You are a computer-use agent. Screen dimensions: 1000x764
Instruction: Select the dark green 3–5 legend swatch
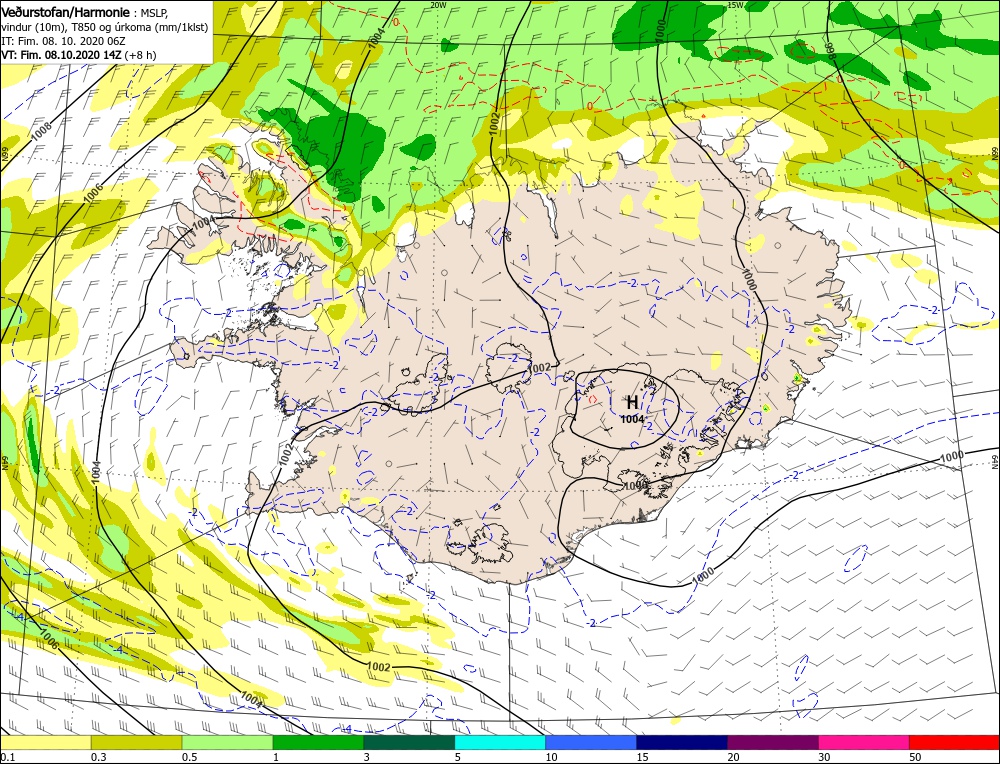pyautogui.click(x=409, y=742)
